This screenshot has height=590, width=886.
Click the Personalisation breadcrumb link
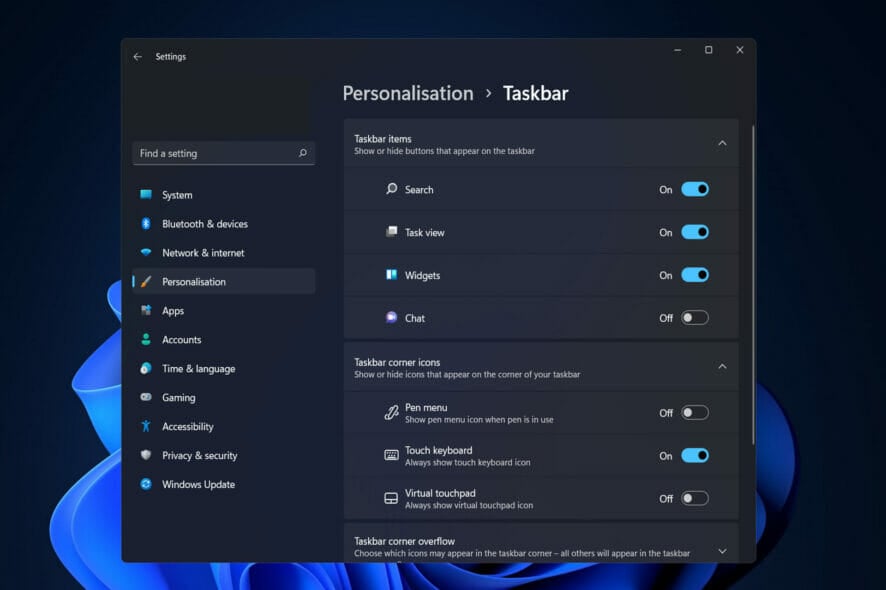407,93
